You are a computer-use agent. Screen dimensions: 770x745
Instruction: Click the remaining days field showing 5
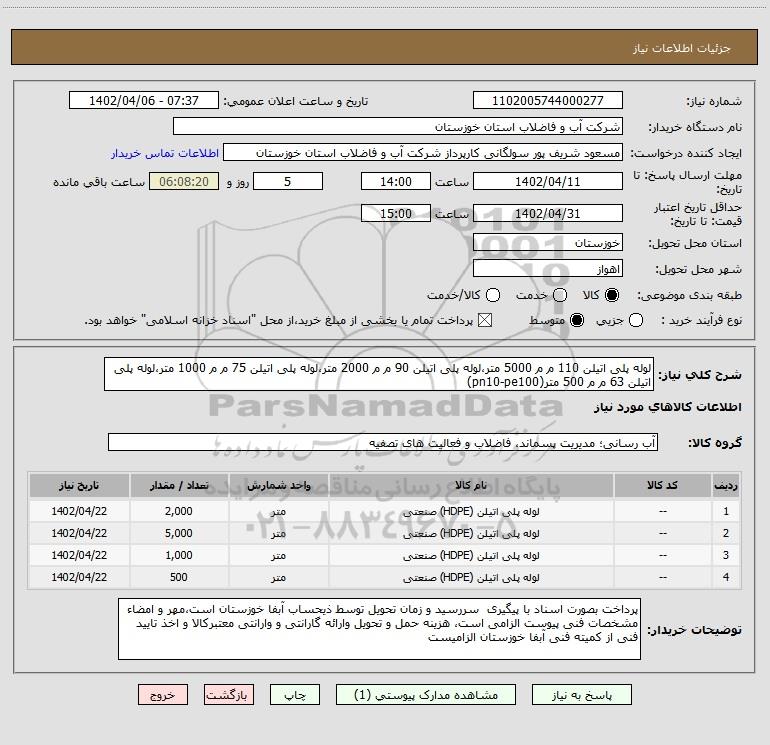288,181
